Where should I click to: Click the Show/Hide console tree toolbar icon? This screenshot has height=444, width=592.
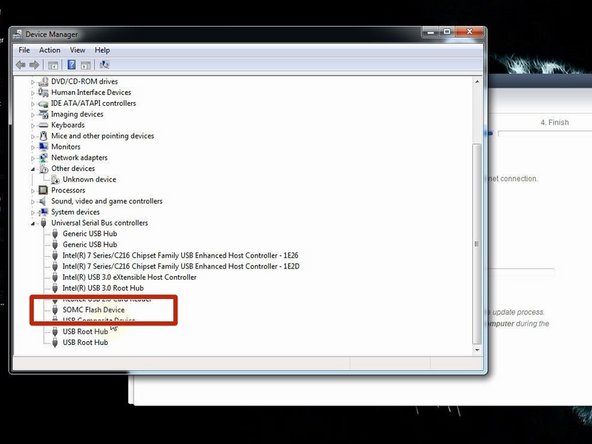tap(53, 65)
